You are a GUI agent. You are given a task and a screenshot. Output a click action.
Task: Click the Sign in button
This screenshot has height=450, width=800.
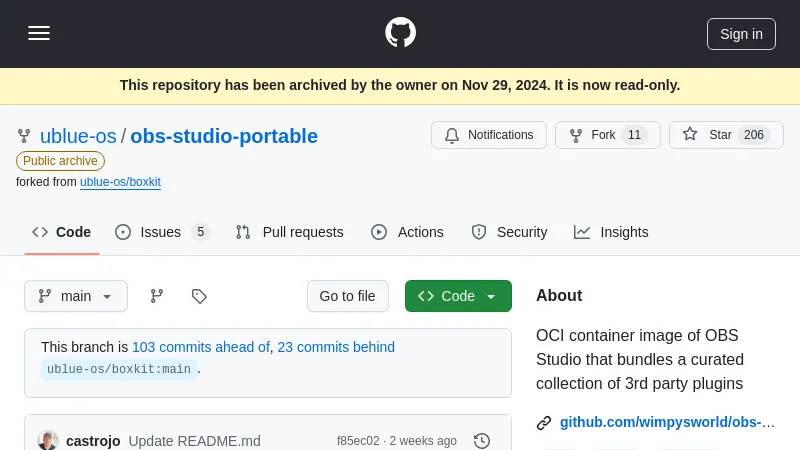(741, 33)
